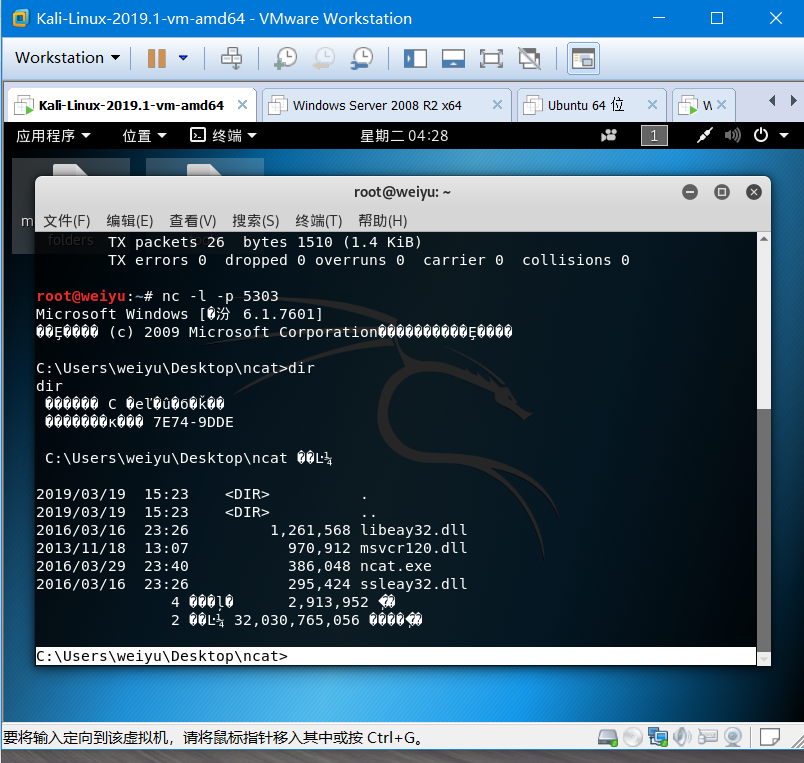
Task: Click the terminal scrollbar down arrow
Action: 764,659
